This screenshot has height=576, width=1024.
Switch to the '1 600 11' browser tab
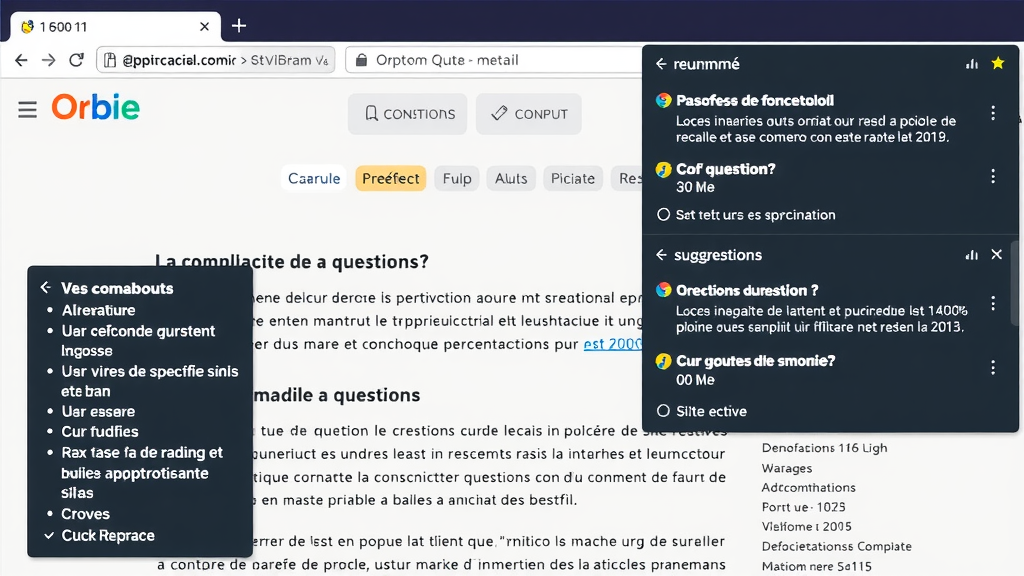(x=110, y=26)
